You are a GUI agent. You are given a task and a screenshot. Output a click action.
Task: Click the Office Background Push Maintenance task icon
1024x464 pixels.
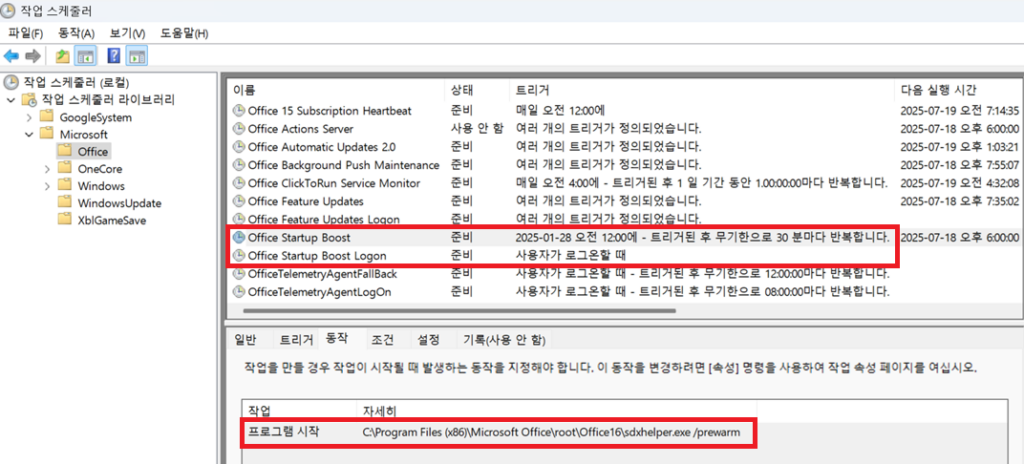tap(240, 165)
